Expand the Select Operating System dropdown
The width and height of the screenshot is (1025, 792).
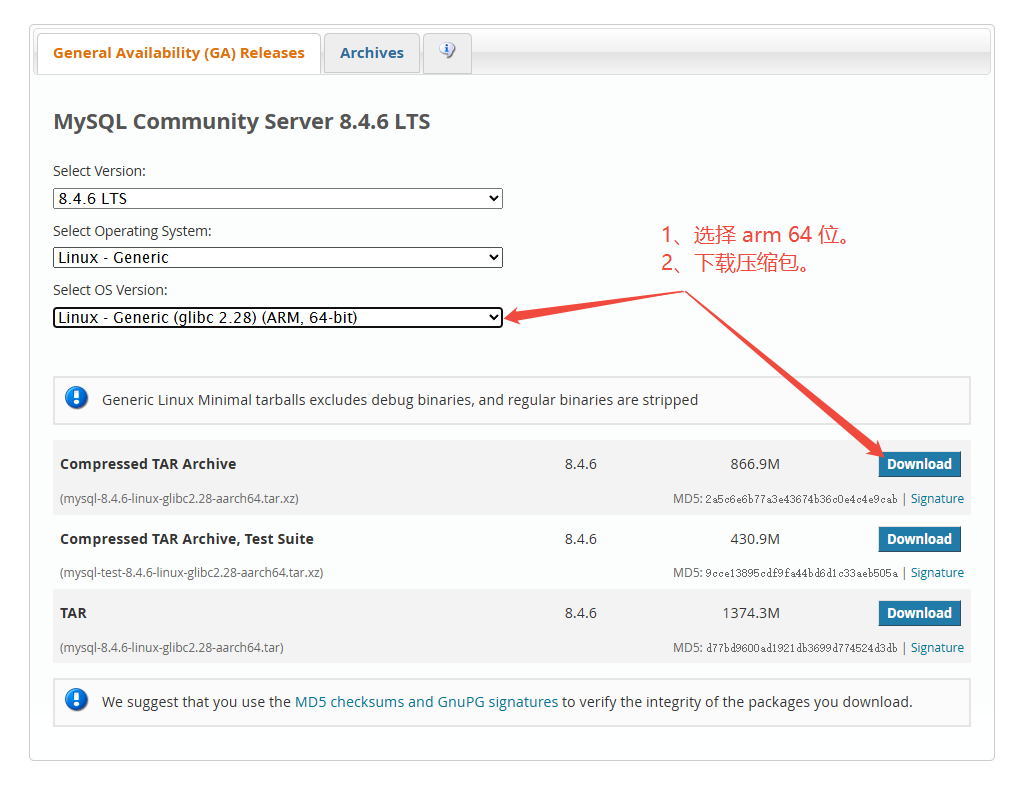tap(278, 257)
